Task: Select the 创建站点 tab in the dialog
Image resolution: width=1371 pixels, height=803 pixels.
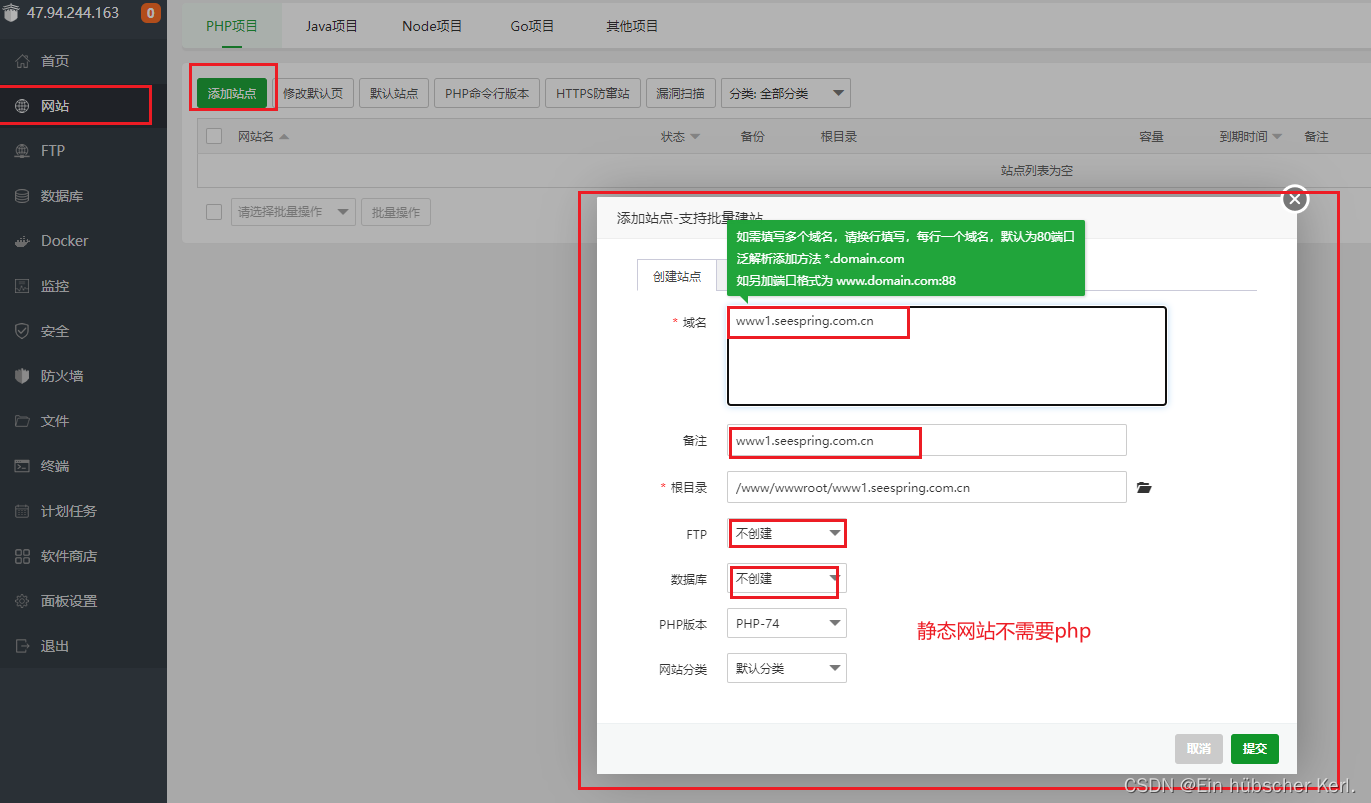Action: click(677, 276)
